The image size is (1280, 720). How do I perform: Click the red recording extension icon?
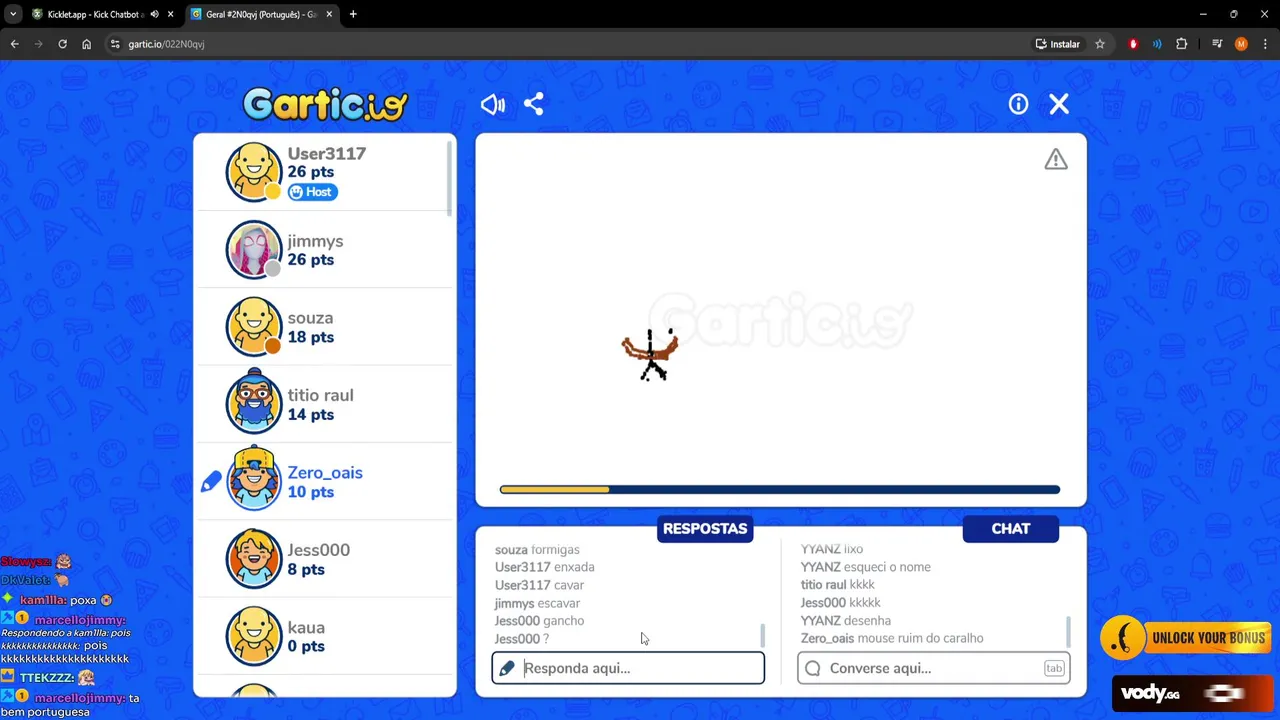tap(1133, 44)
